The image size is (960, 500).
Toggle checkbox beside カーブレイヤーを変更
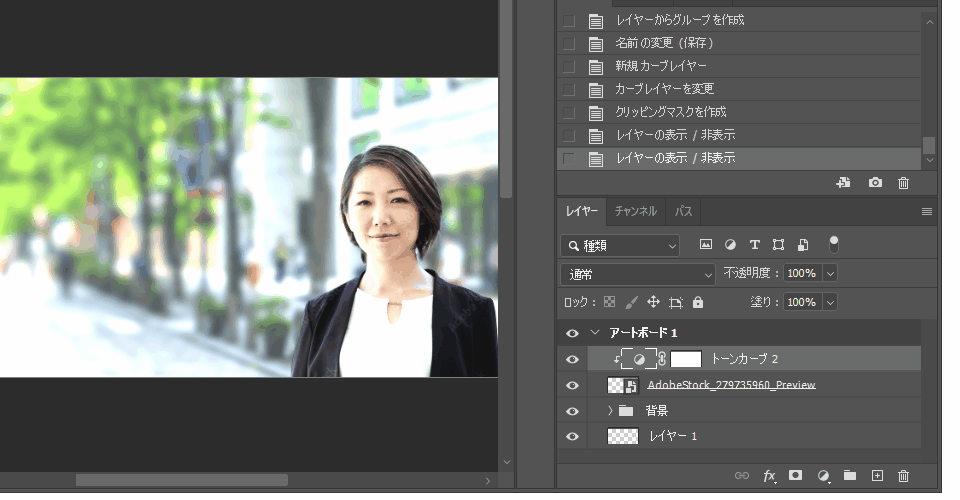pos(569,89)
